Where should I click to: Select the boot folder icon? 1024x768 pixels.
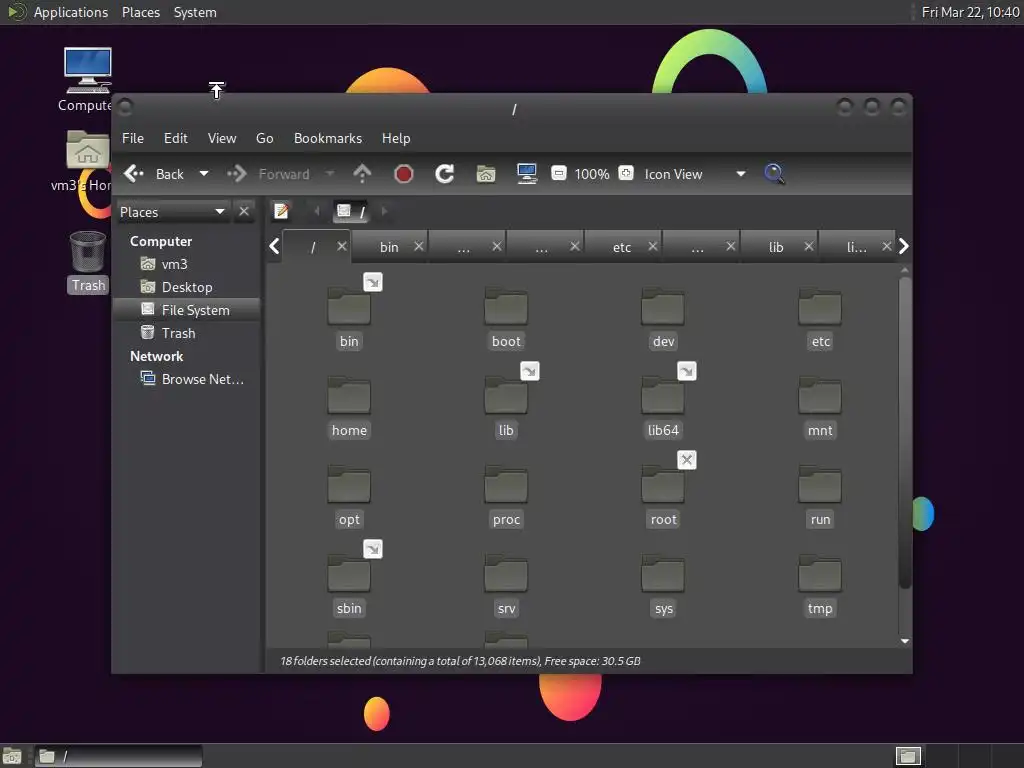click(x=505, y=306)
